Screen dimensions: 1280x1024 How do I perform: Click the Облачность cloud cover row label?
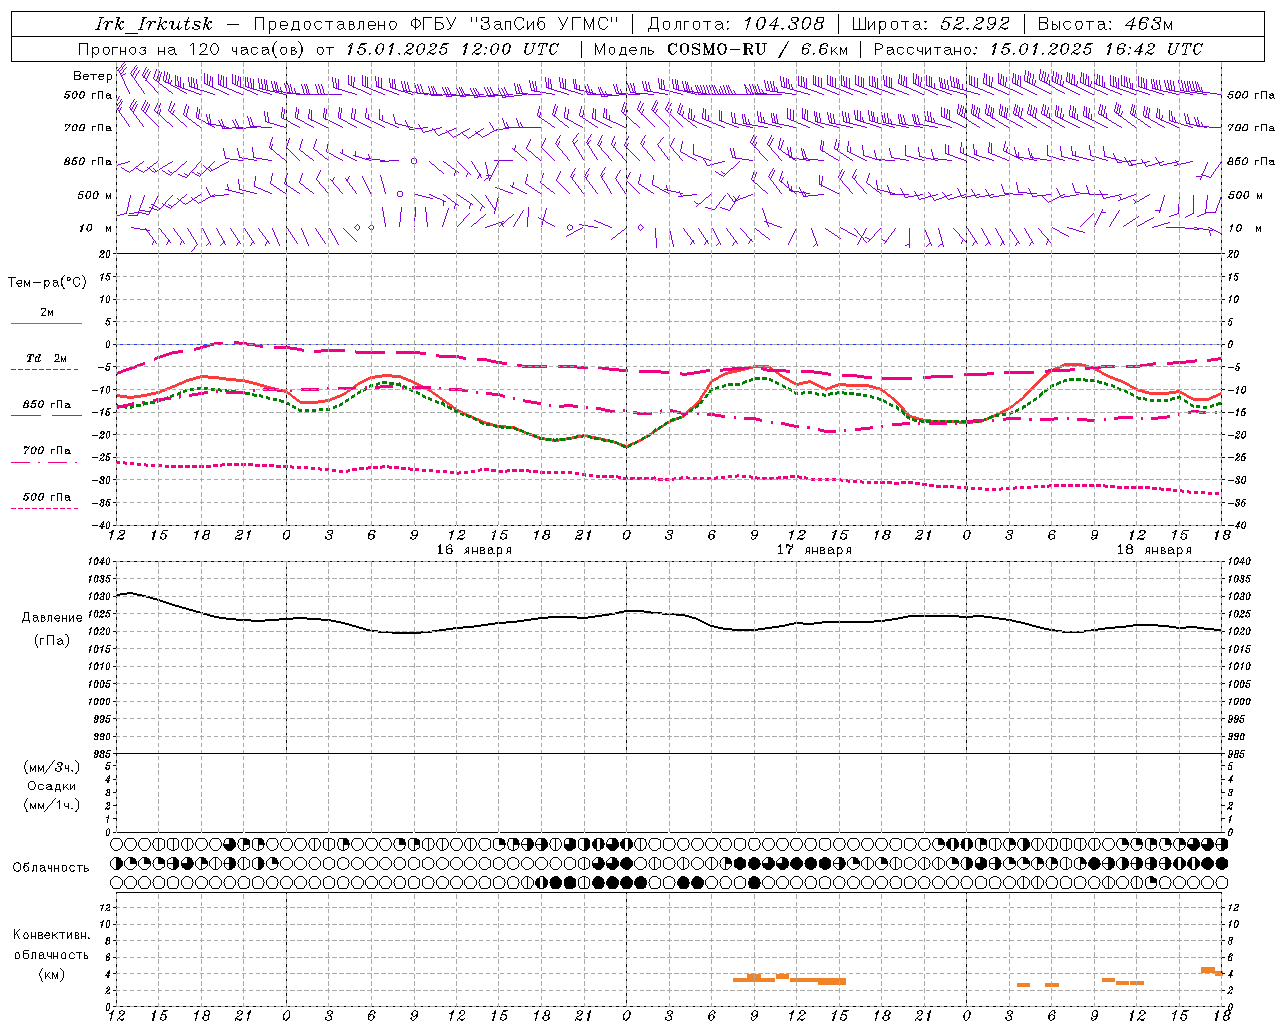[x=50, y=868]
